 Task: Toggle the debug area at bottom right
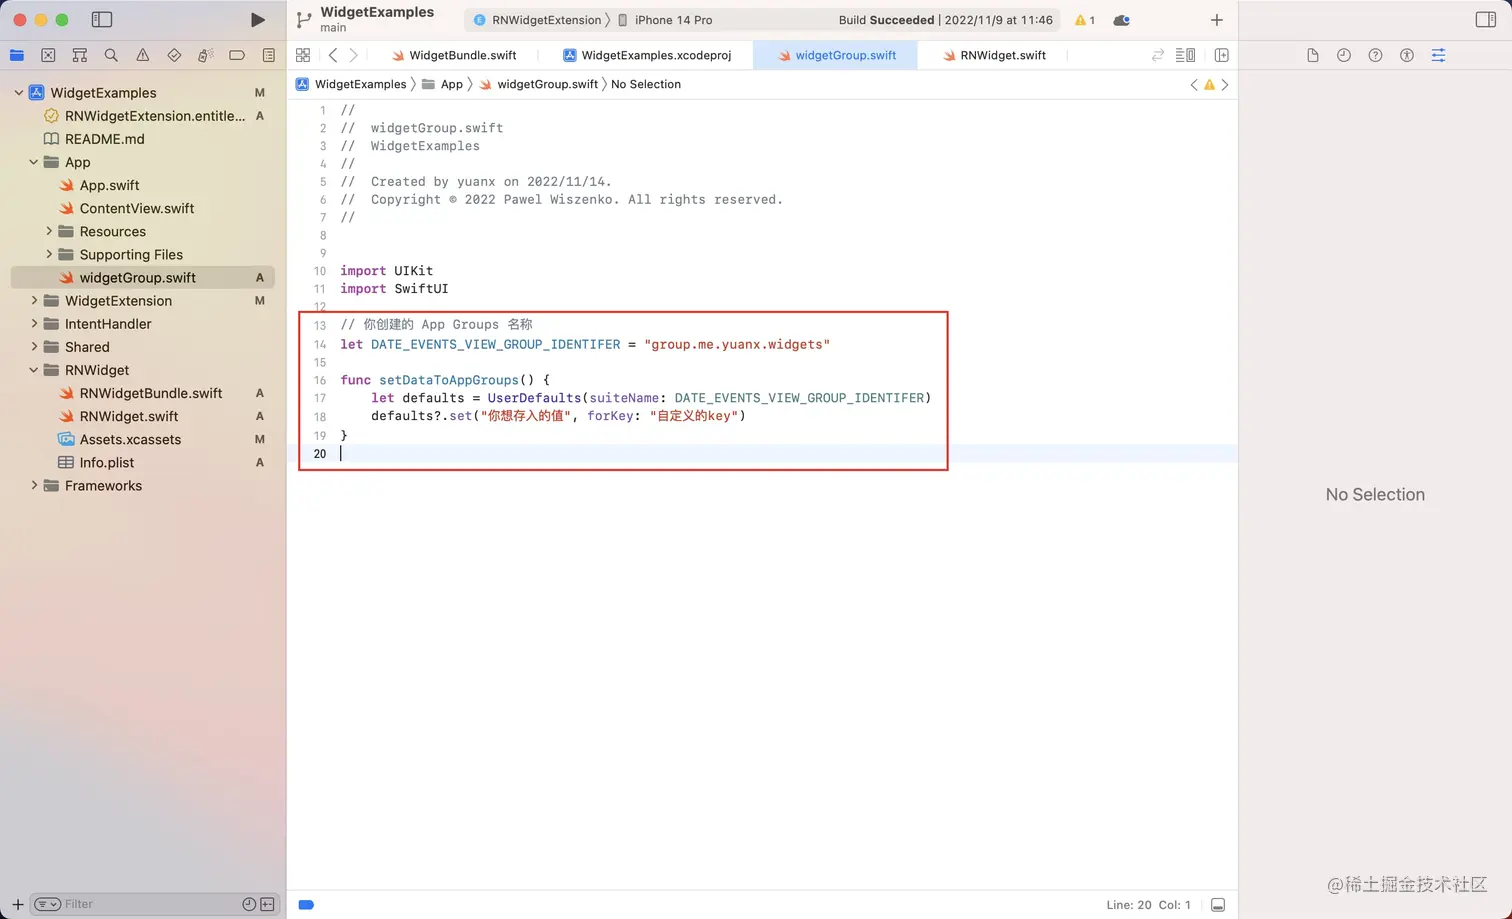[x=1218, y=905]
